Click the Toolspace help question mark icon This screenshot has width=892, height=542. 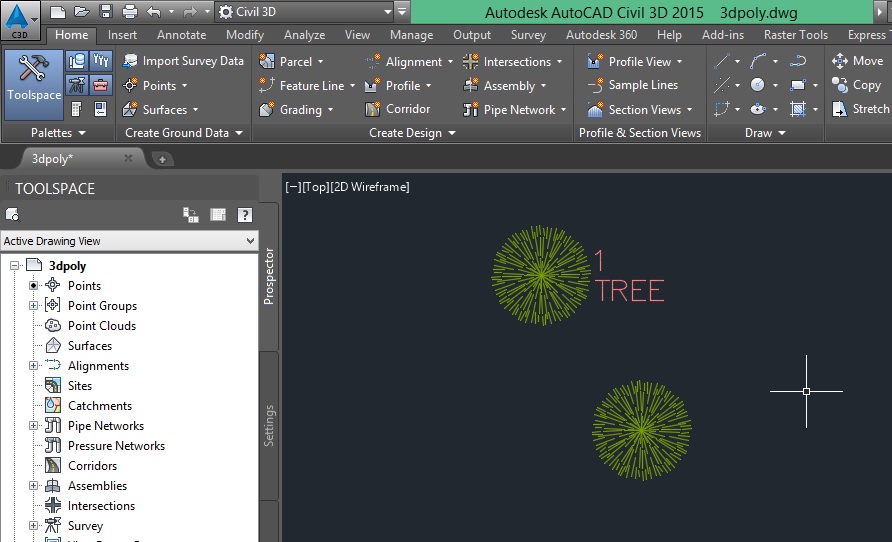click(x=244, y=214)
